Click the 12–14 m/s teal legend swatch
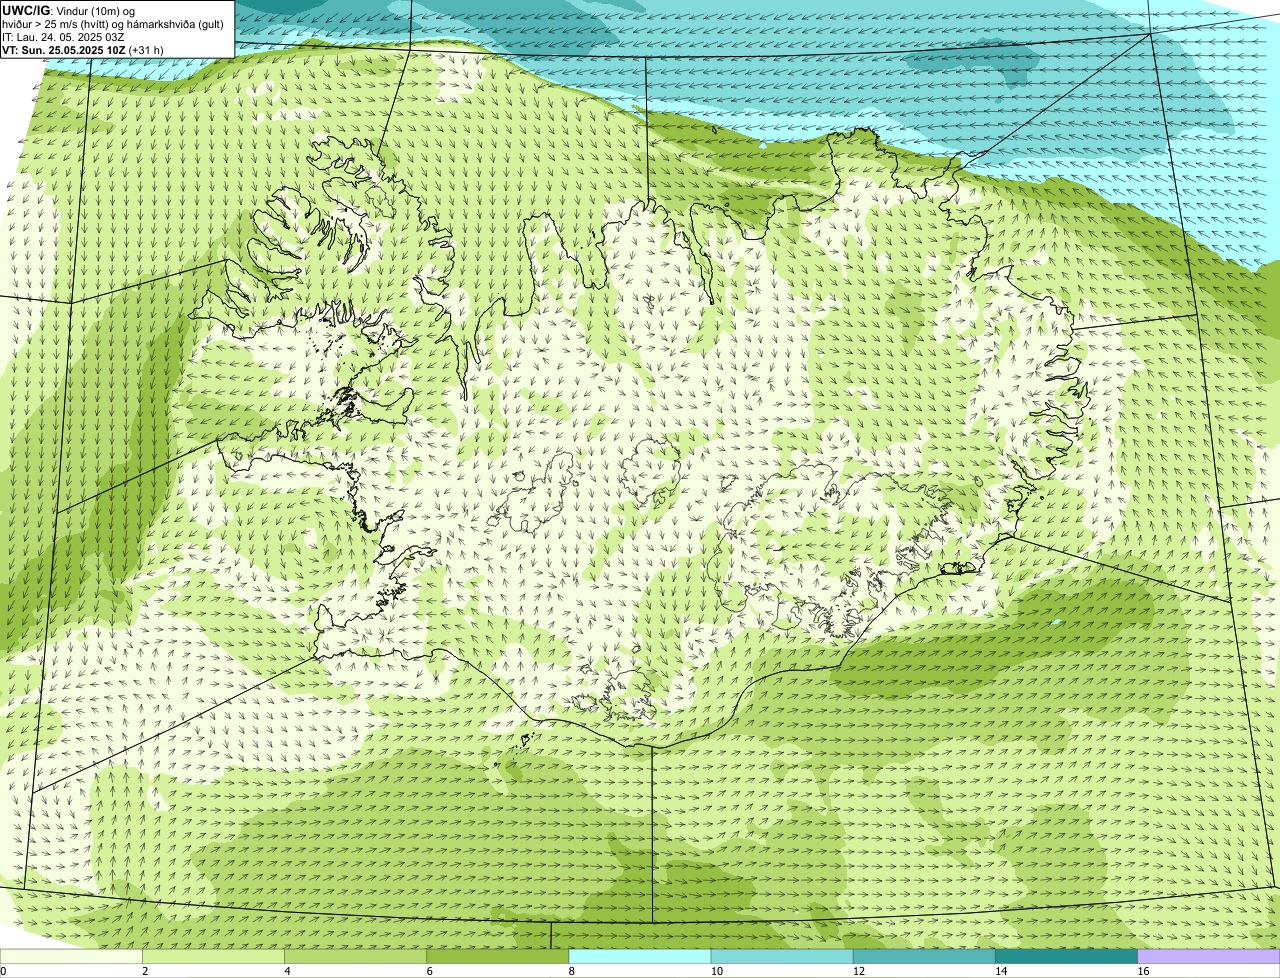 pyautogui.click(x=923, y=957)
